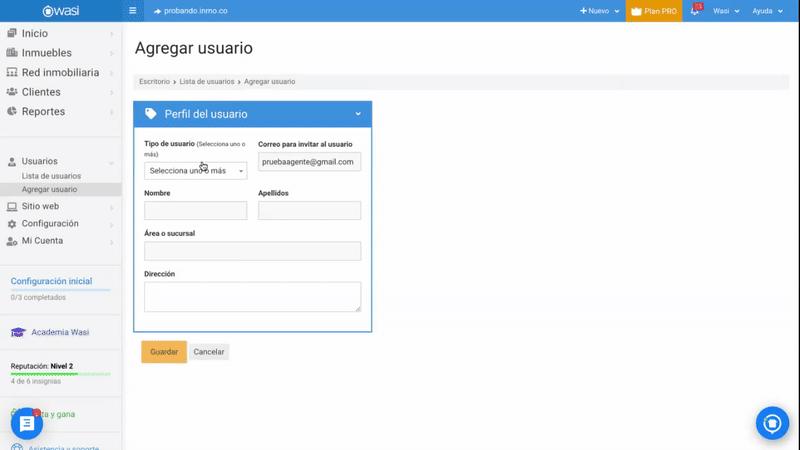
Task: Click the Red inmobiliaria icon
Action: pyautogui.click(x=11, y=72)
